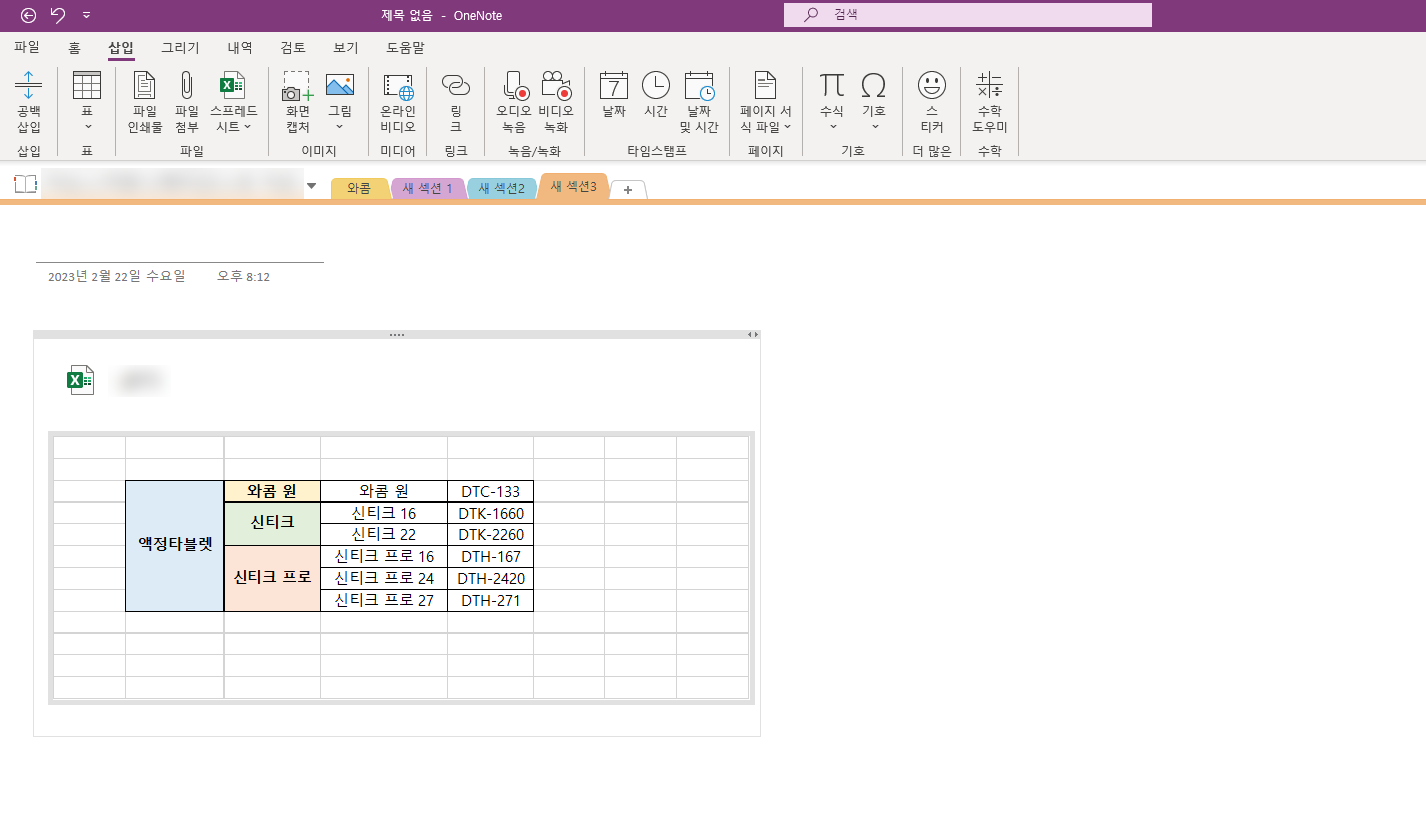Open the 검토 ribbon tab
This screenshot has width=1426, height=835.
(x=293, y=47)
